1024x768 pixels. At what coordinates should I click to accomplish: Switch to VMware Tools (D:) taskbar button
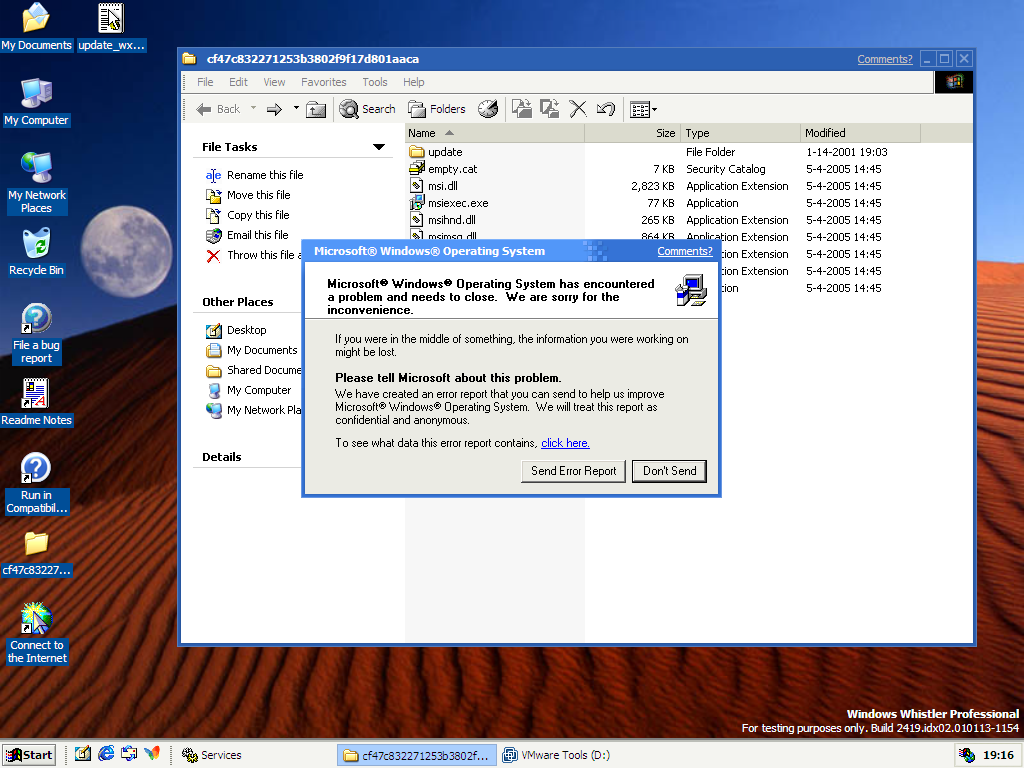tap(580, 755)
